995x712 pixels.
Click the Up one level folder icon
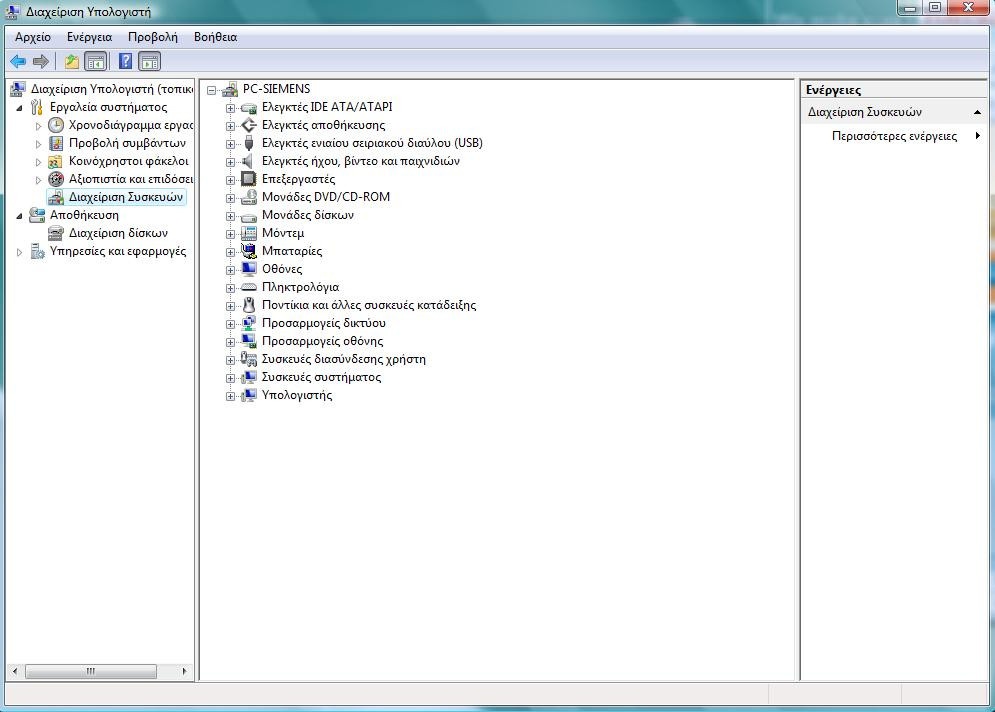coord(72,62)
